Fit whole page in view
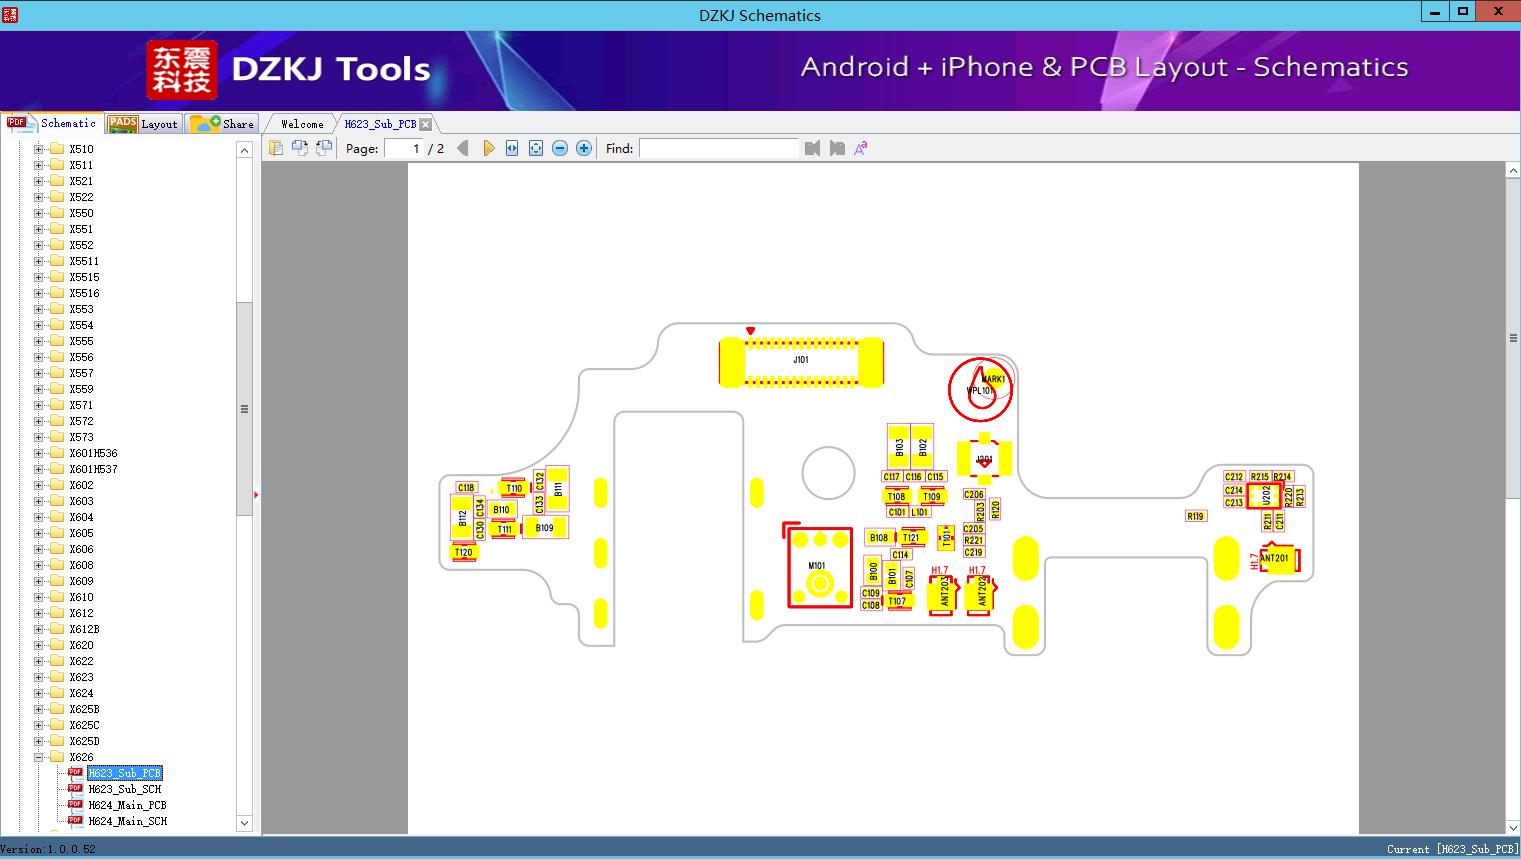The width and height of the screenshot is (1521, 859). [536, 148]
